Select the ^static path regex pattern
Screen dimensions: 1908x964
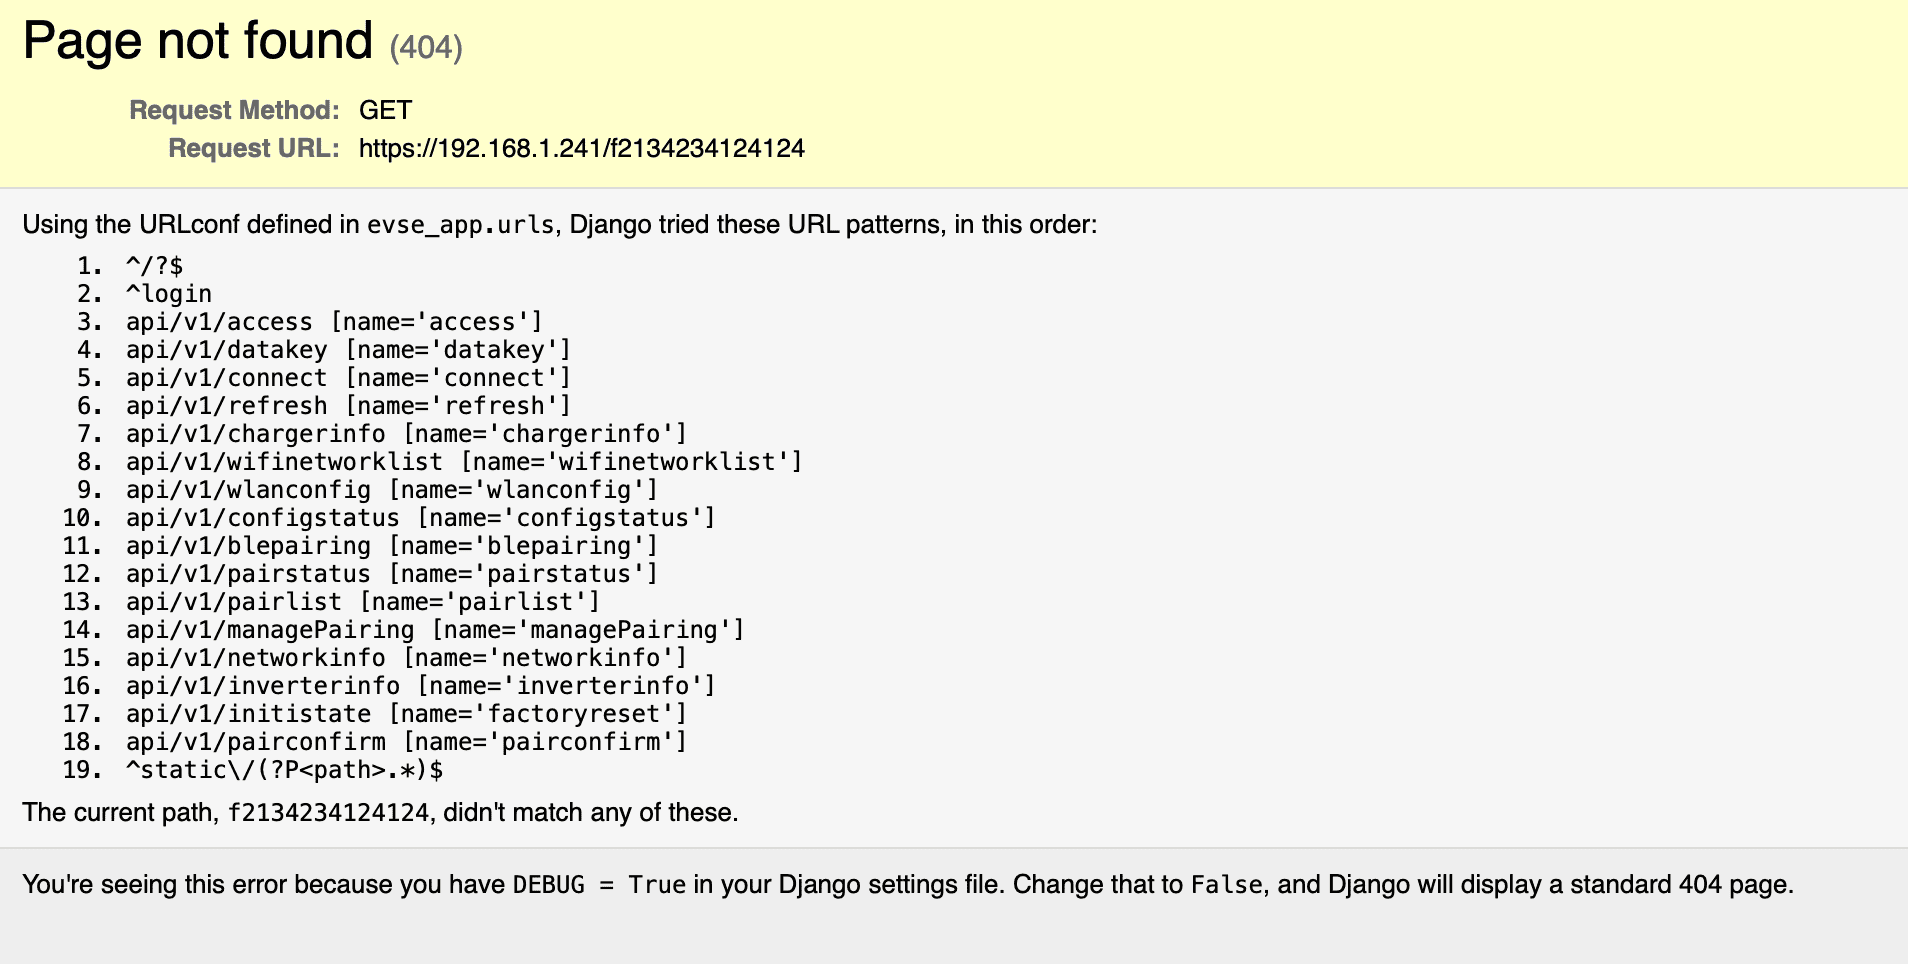click(284, 770)
